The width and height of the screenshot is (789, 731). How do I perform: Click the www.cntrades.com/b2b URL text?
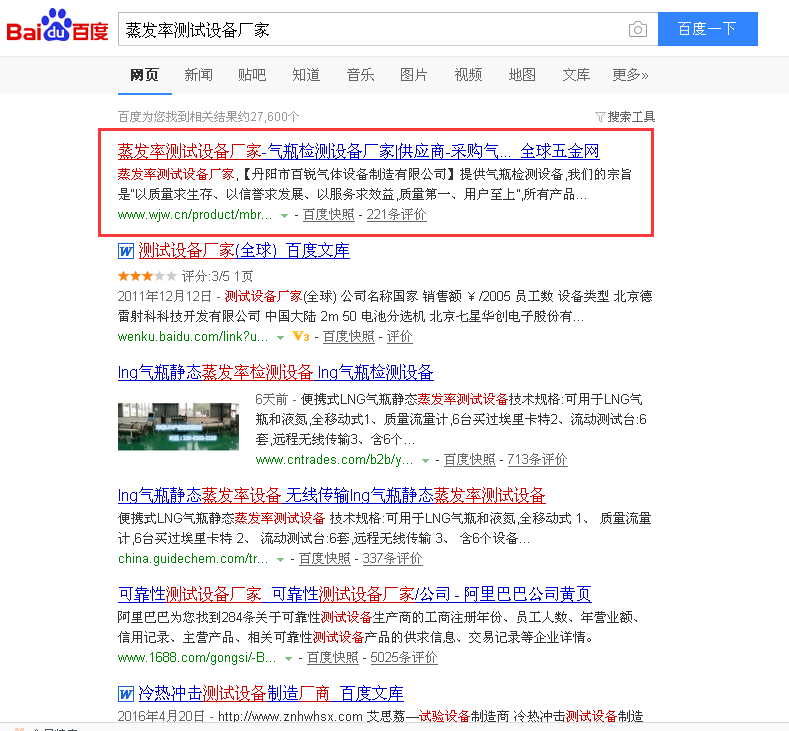point(335,459)
